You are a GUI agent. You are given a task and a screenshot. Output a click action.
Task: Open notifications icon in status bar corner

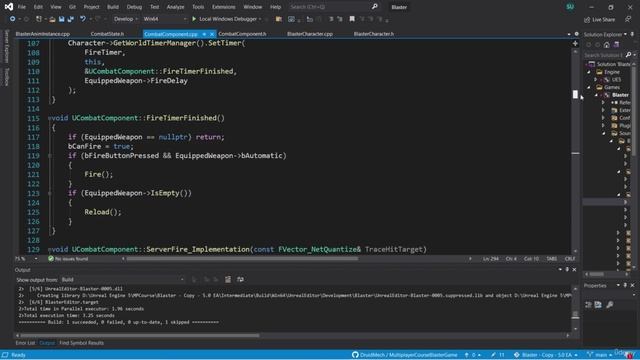click(x=630, y=355)
